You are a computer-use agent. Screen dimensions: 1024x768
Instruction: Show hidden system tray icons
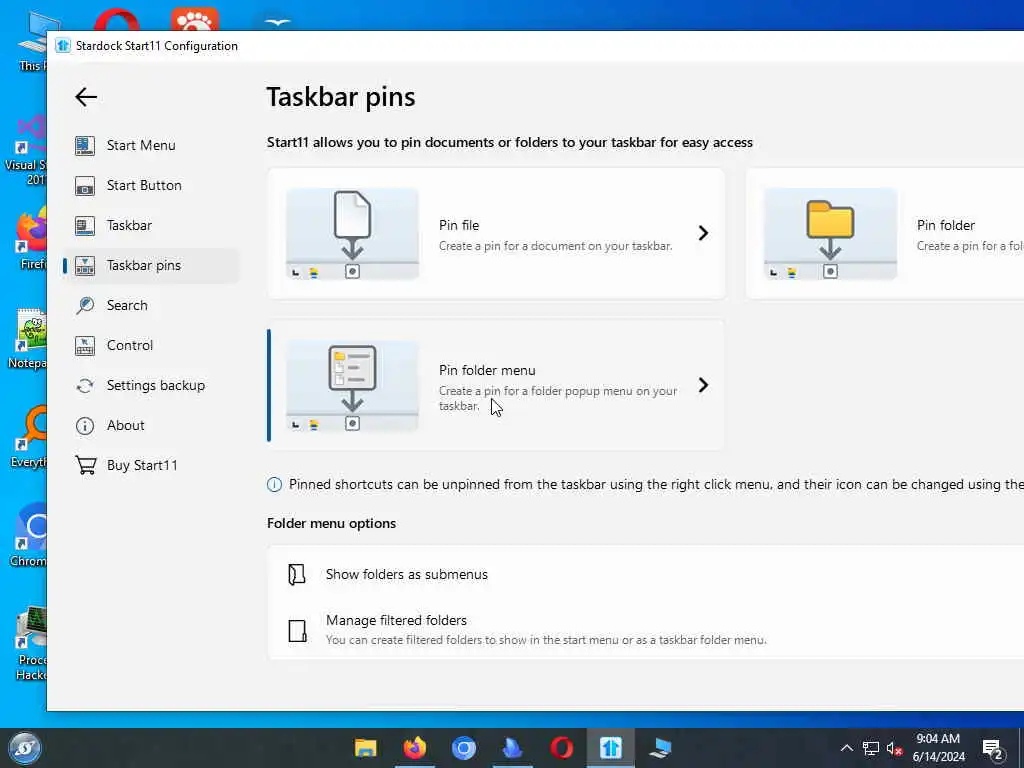click(x=846, y=748)
